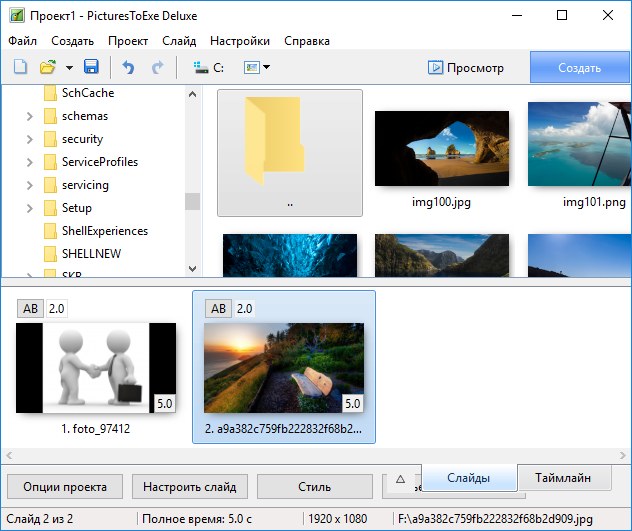Open the Настройки menu

click(x=240, y=41)
